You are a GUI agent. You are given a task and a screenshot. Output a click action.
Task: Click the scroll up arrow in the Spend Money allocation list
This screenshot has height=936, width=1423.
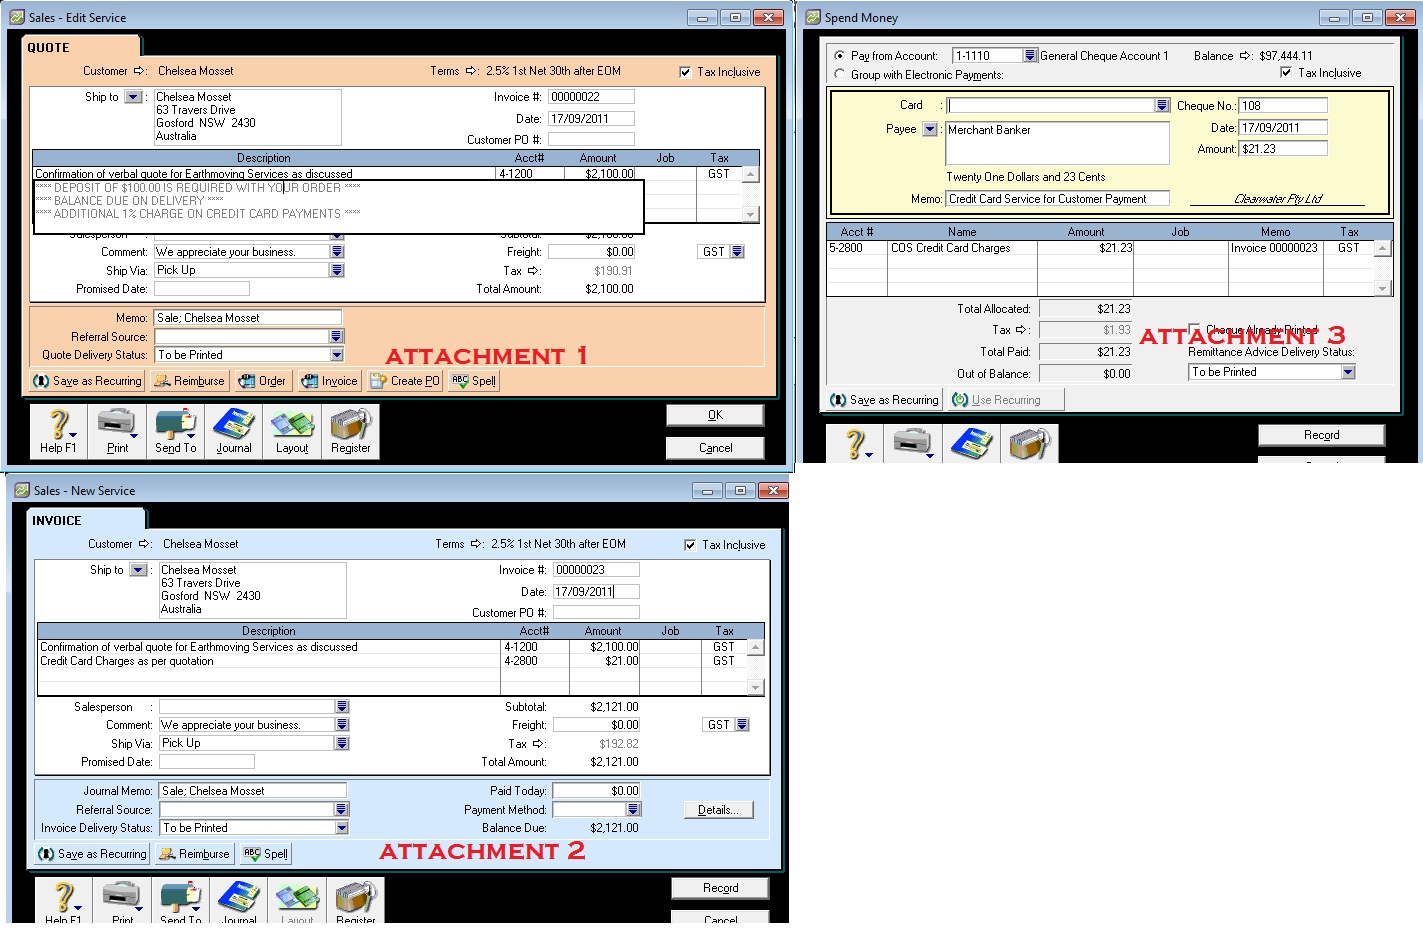tap(1383, 249)
